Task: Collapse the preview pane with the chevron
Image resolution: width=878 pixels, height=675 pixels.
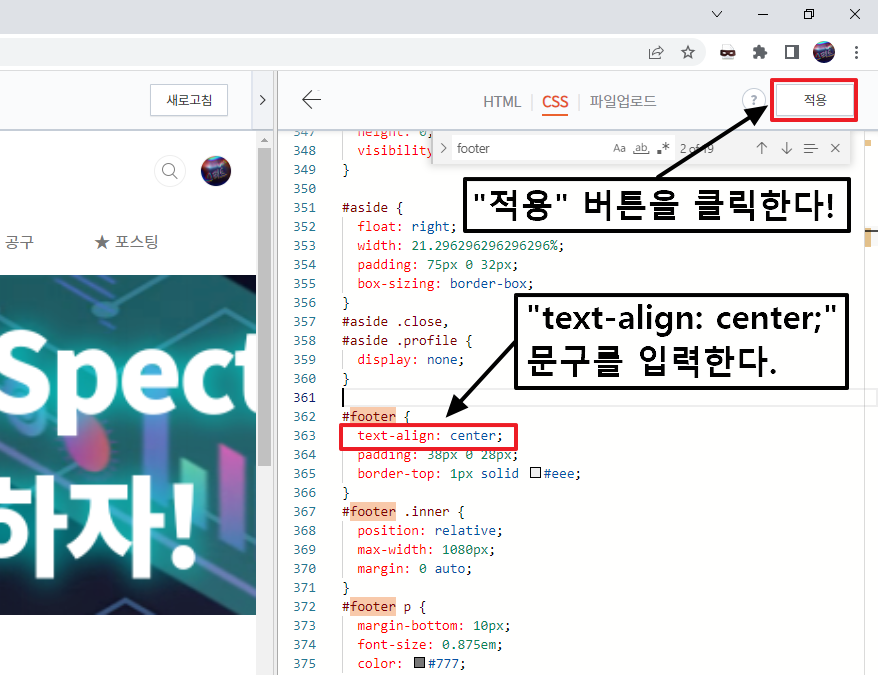Action: 263,100
